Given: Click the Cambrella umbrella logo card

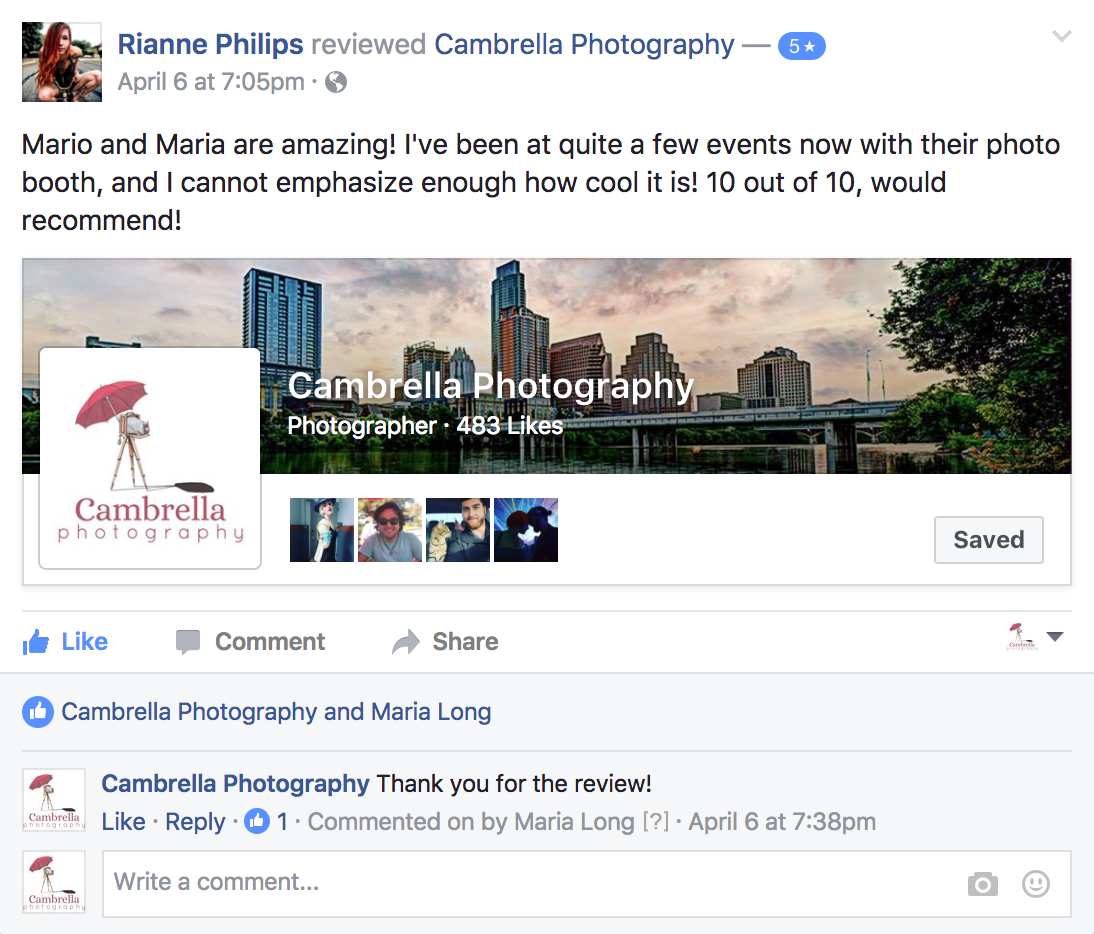Looking at the screenshot, I should (150, 458).
